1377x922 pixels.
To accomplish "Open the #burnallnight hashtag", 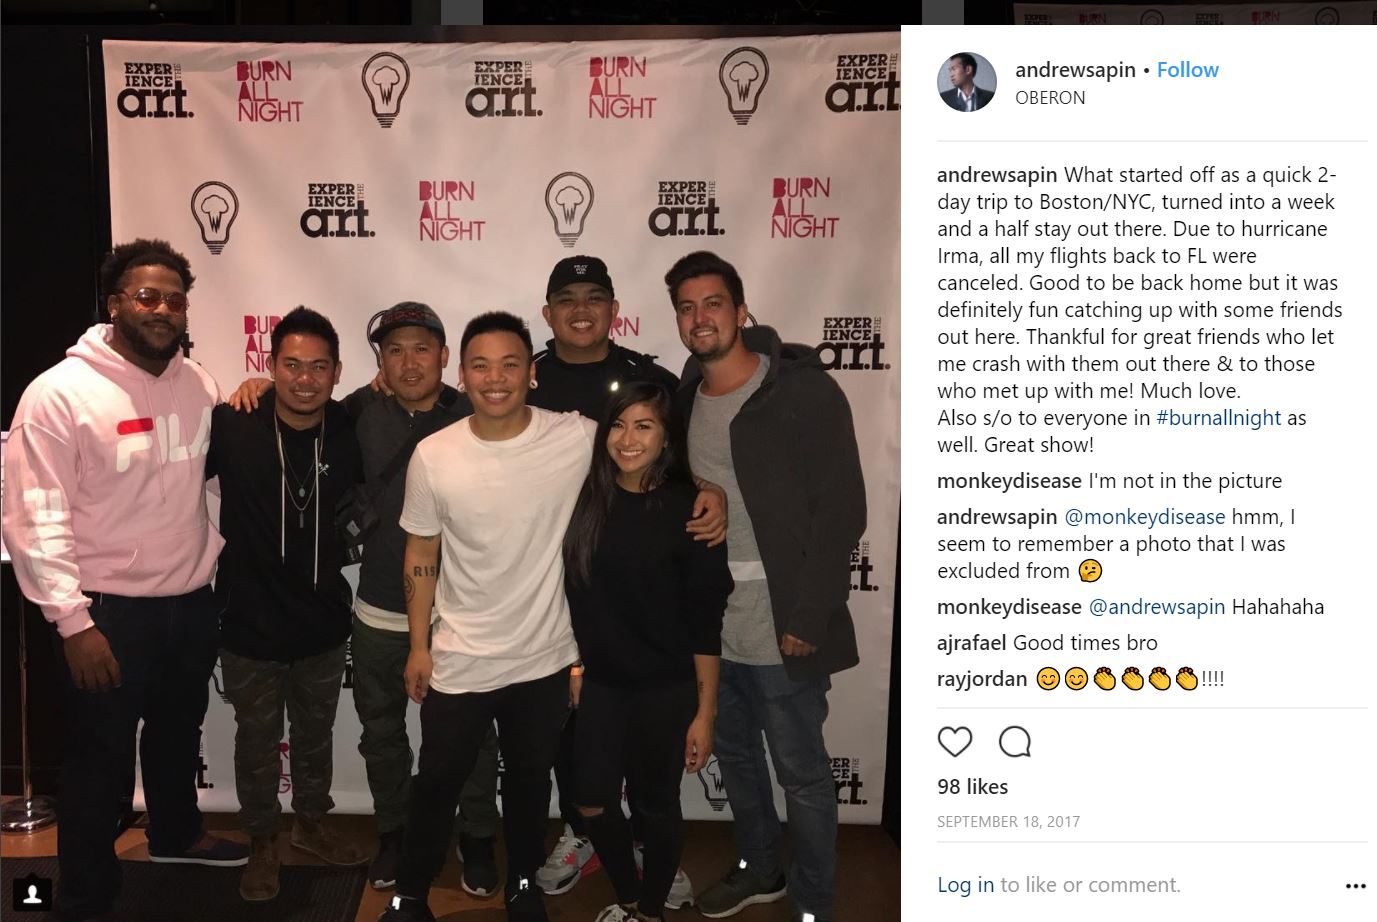I will pos(1218,418).
